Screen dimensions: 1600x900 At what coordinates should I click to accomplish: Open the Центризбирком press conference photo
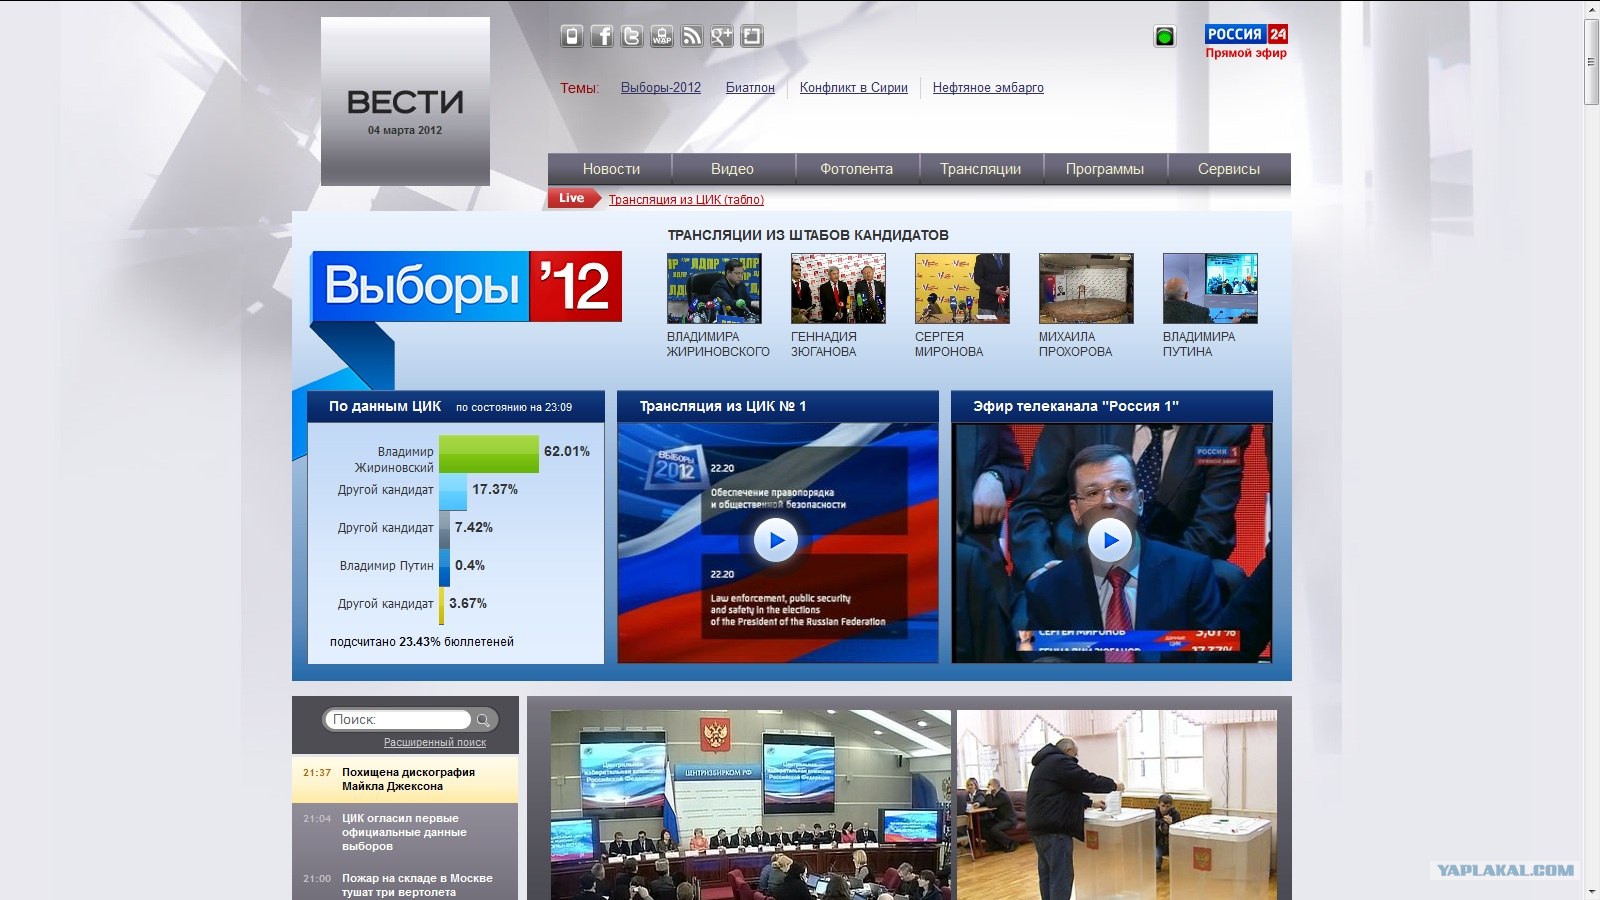pyautogui.click(x=751, y=805)
